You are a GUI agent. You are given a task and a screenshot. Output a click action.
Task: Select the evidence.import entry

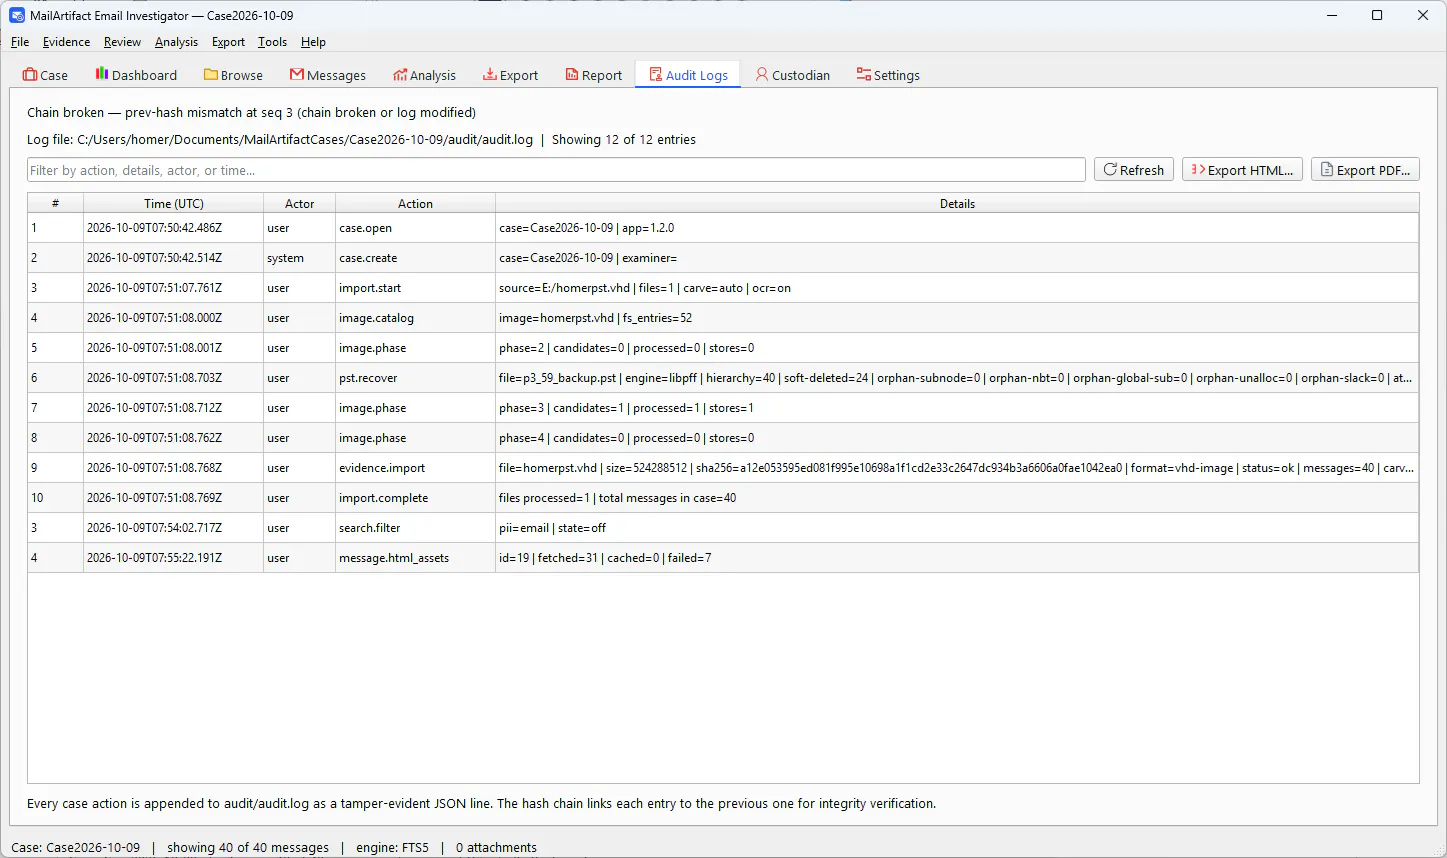[x=723, y=468]
